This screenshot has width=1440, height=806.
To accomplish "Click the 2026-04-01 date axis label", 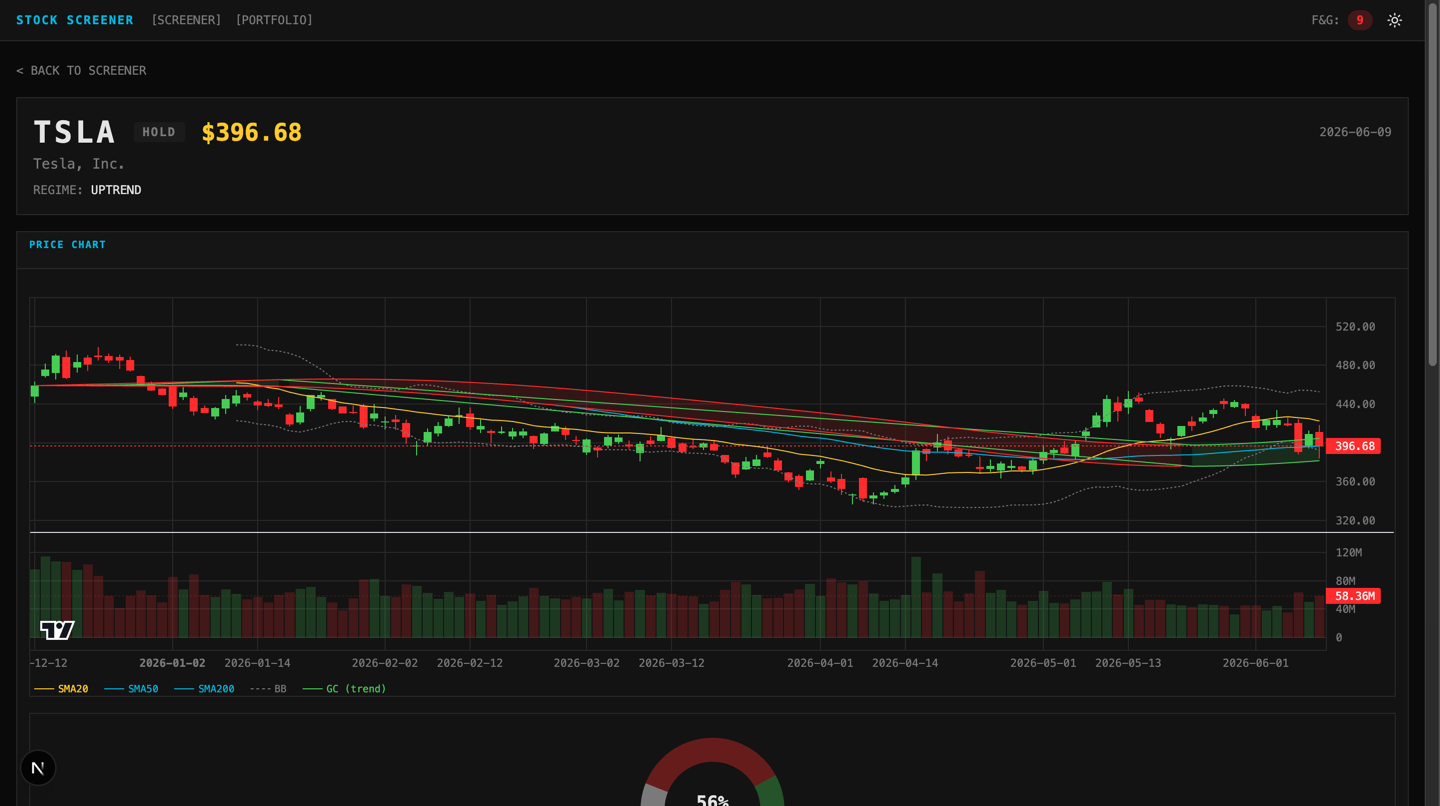I will (x=820, y=663).
